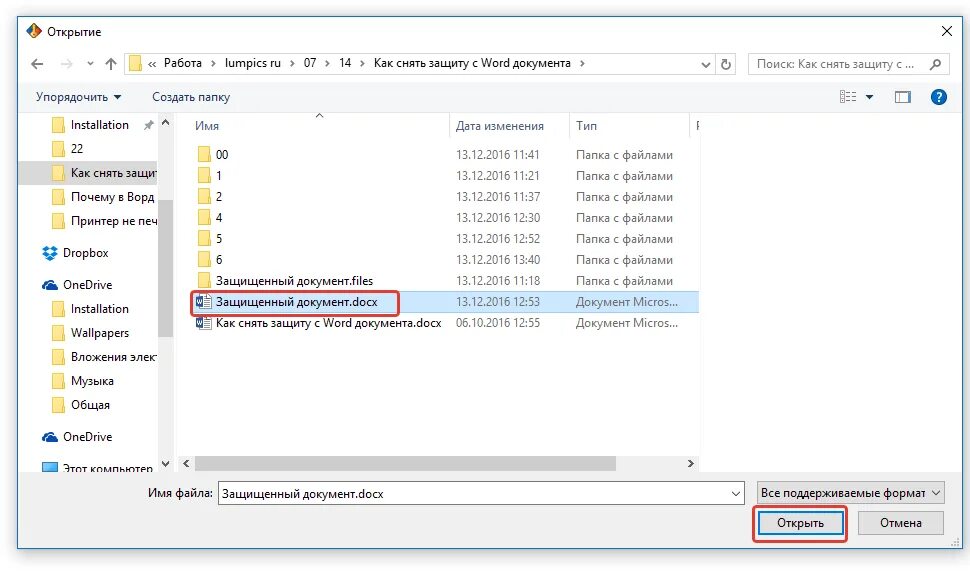Refresh the current folder view
This screenshot has height=571, width=970.
[726, 64]
